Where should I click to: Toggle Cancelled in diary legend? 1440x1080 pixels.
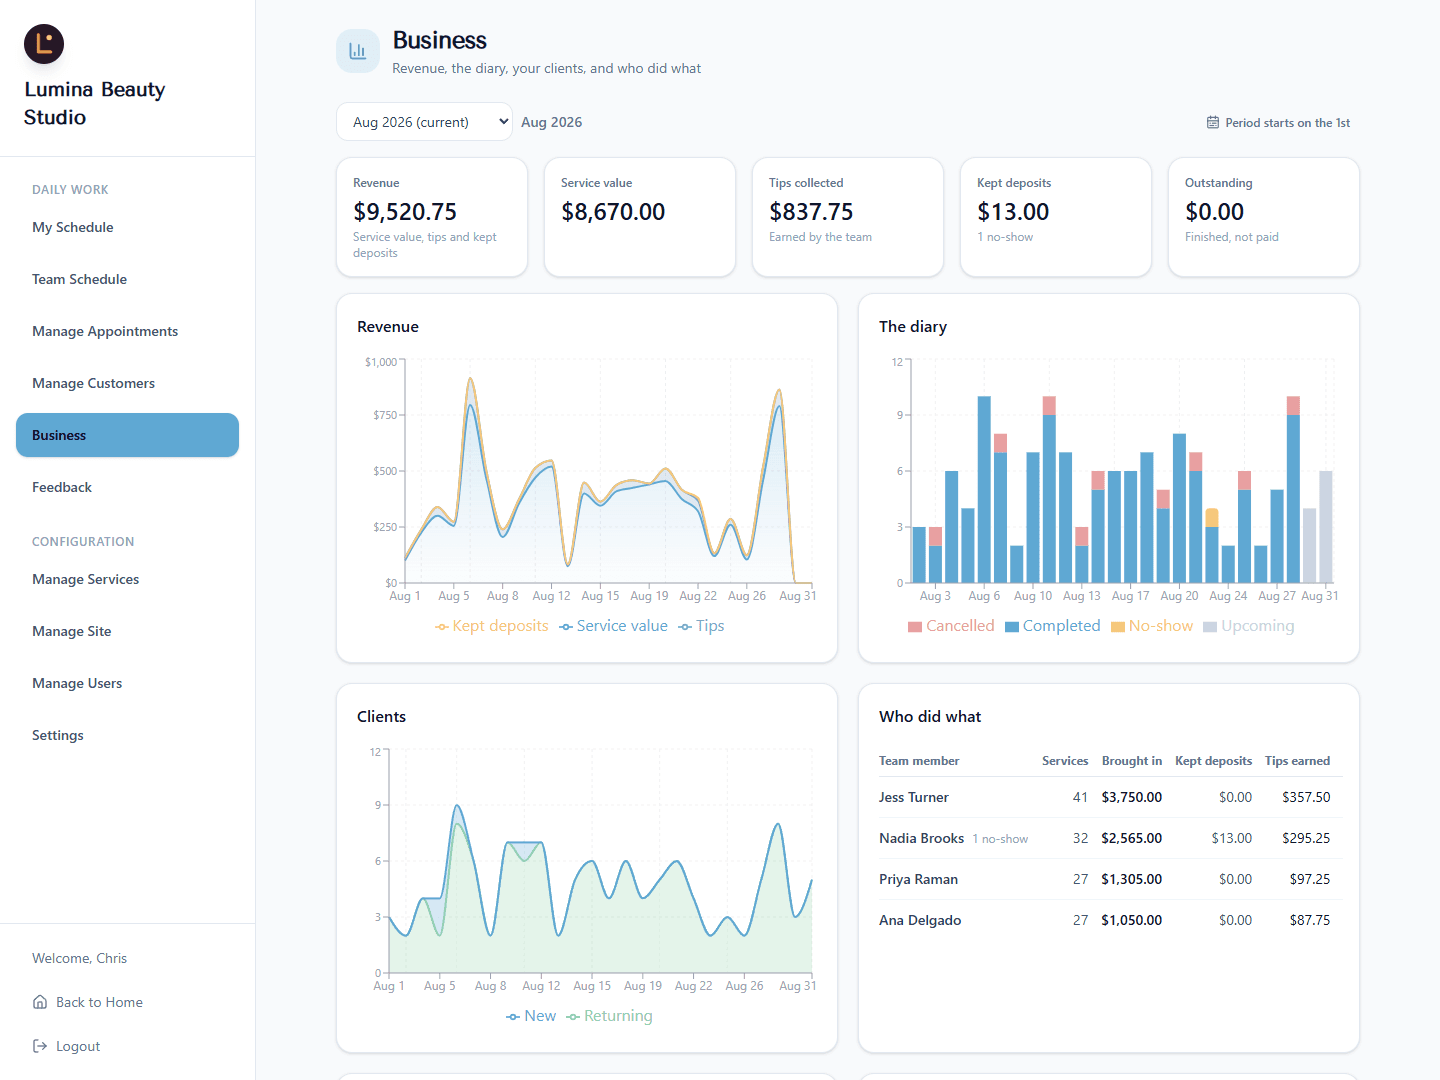(951, 626)
